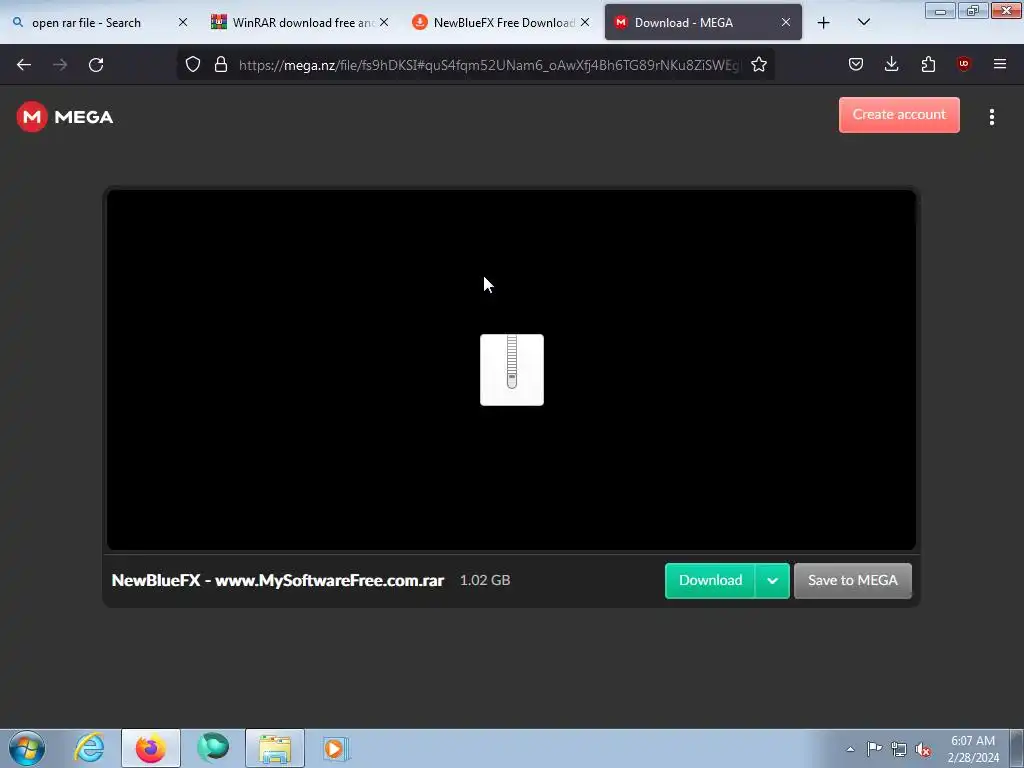This screenshot has height=768, width=1024.
Task: Click the green Download button
Action: click(x=710, y=581)
